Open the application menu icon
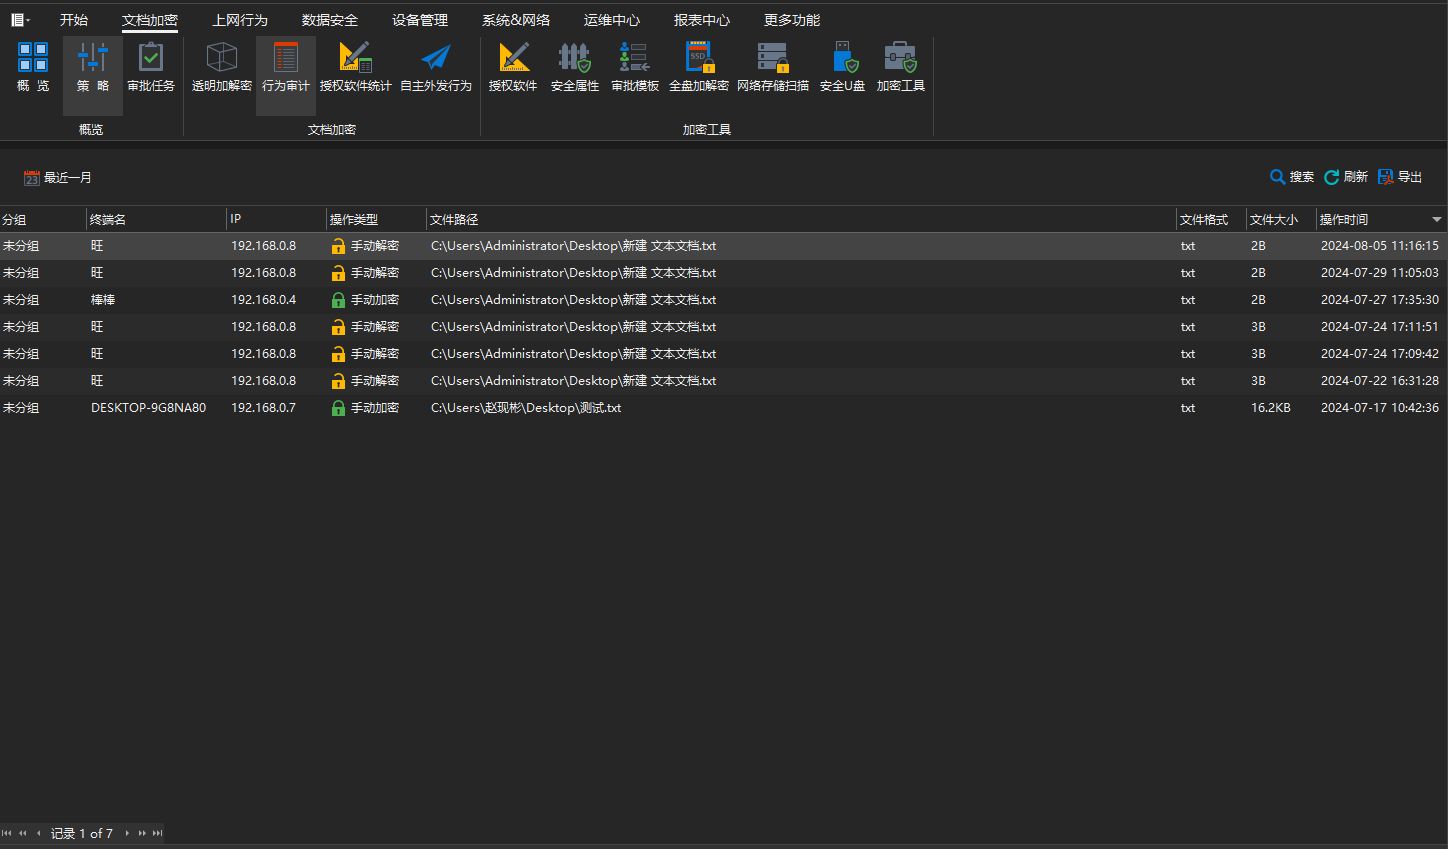Image resolution: width=1448 pixels, height=849 pixels. [x=20, y=20]
